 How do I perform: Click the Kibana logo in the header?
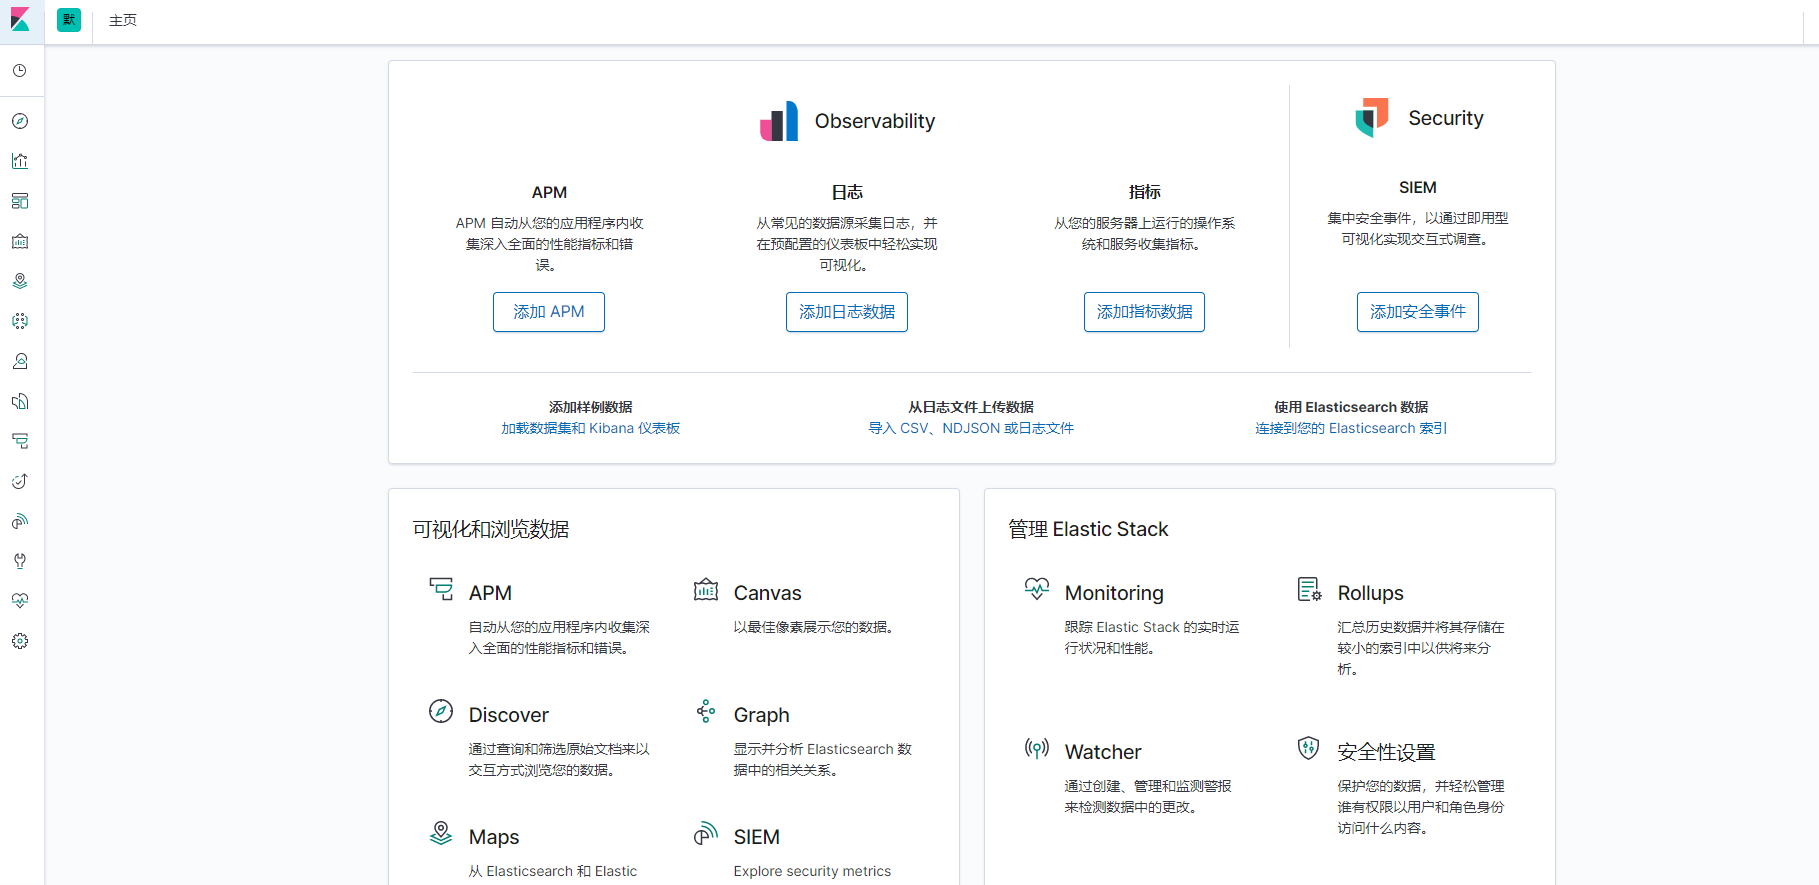(20, 20)
